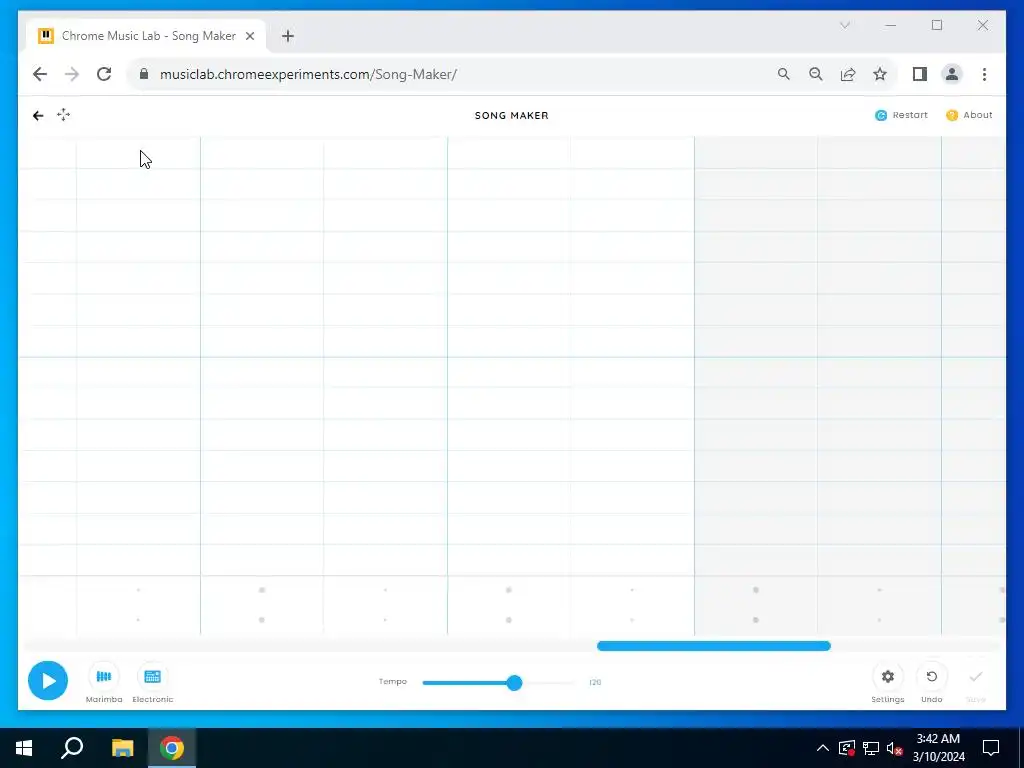Start playback with the blue play button

coord(48,680)
